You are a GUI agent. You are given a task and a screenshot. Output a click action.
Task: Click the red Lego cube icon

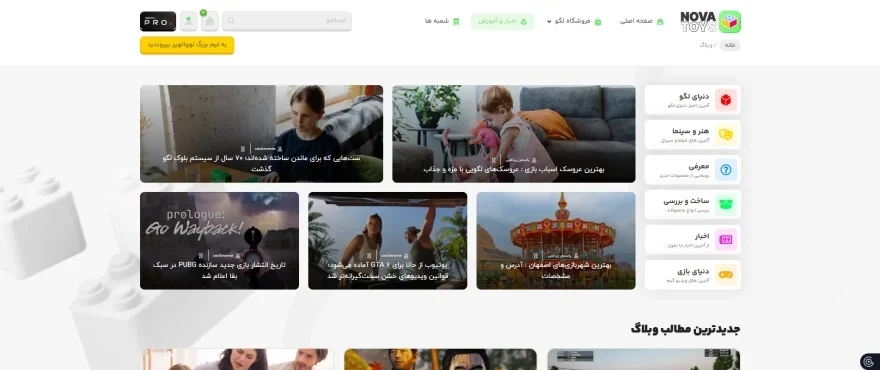[x=726, y=100]
